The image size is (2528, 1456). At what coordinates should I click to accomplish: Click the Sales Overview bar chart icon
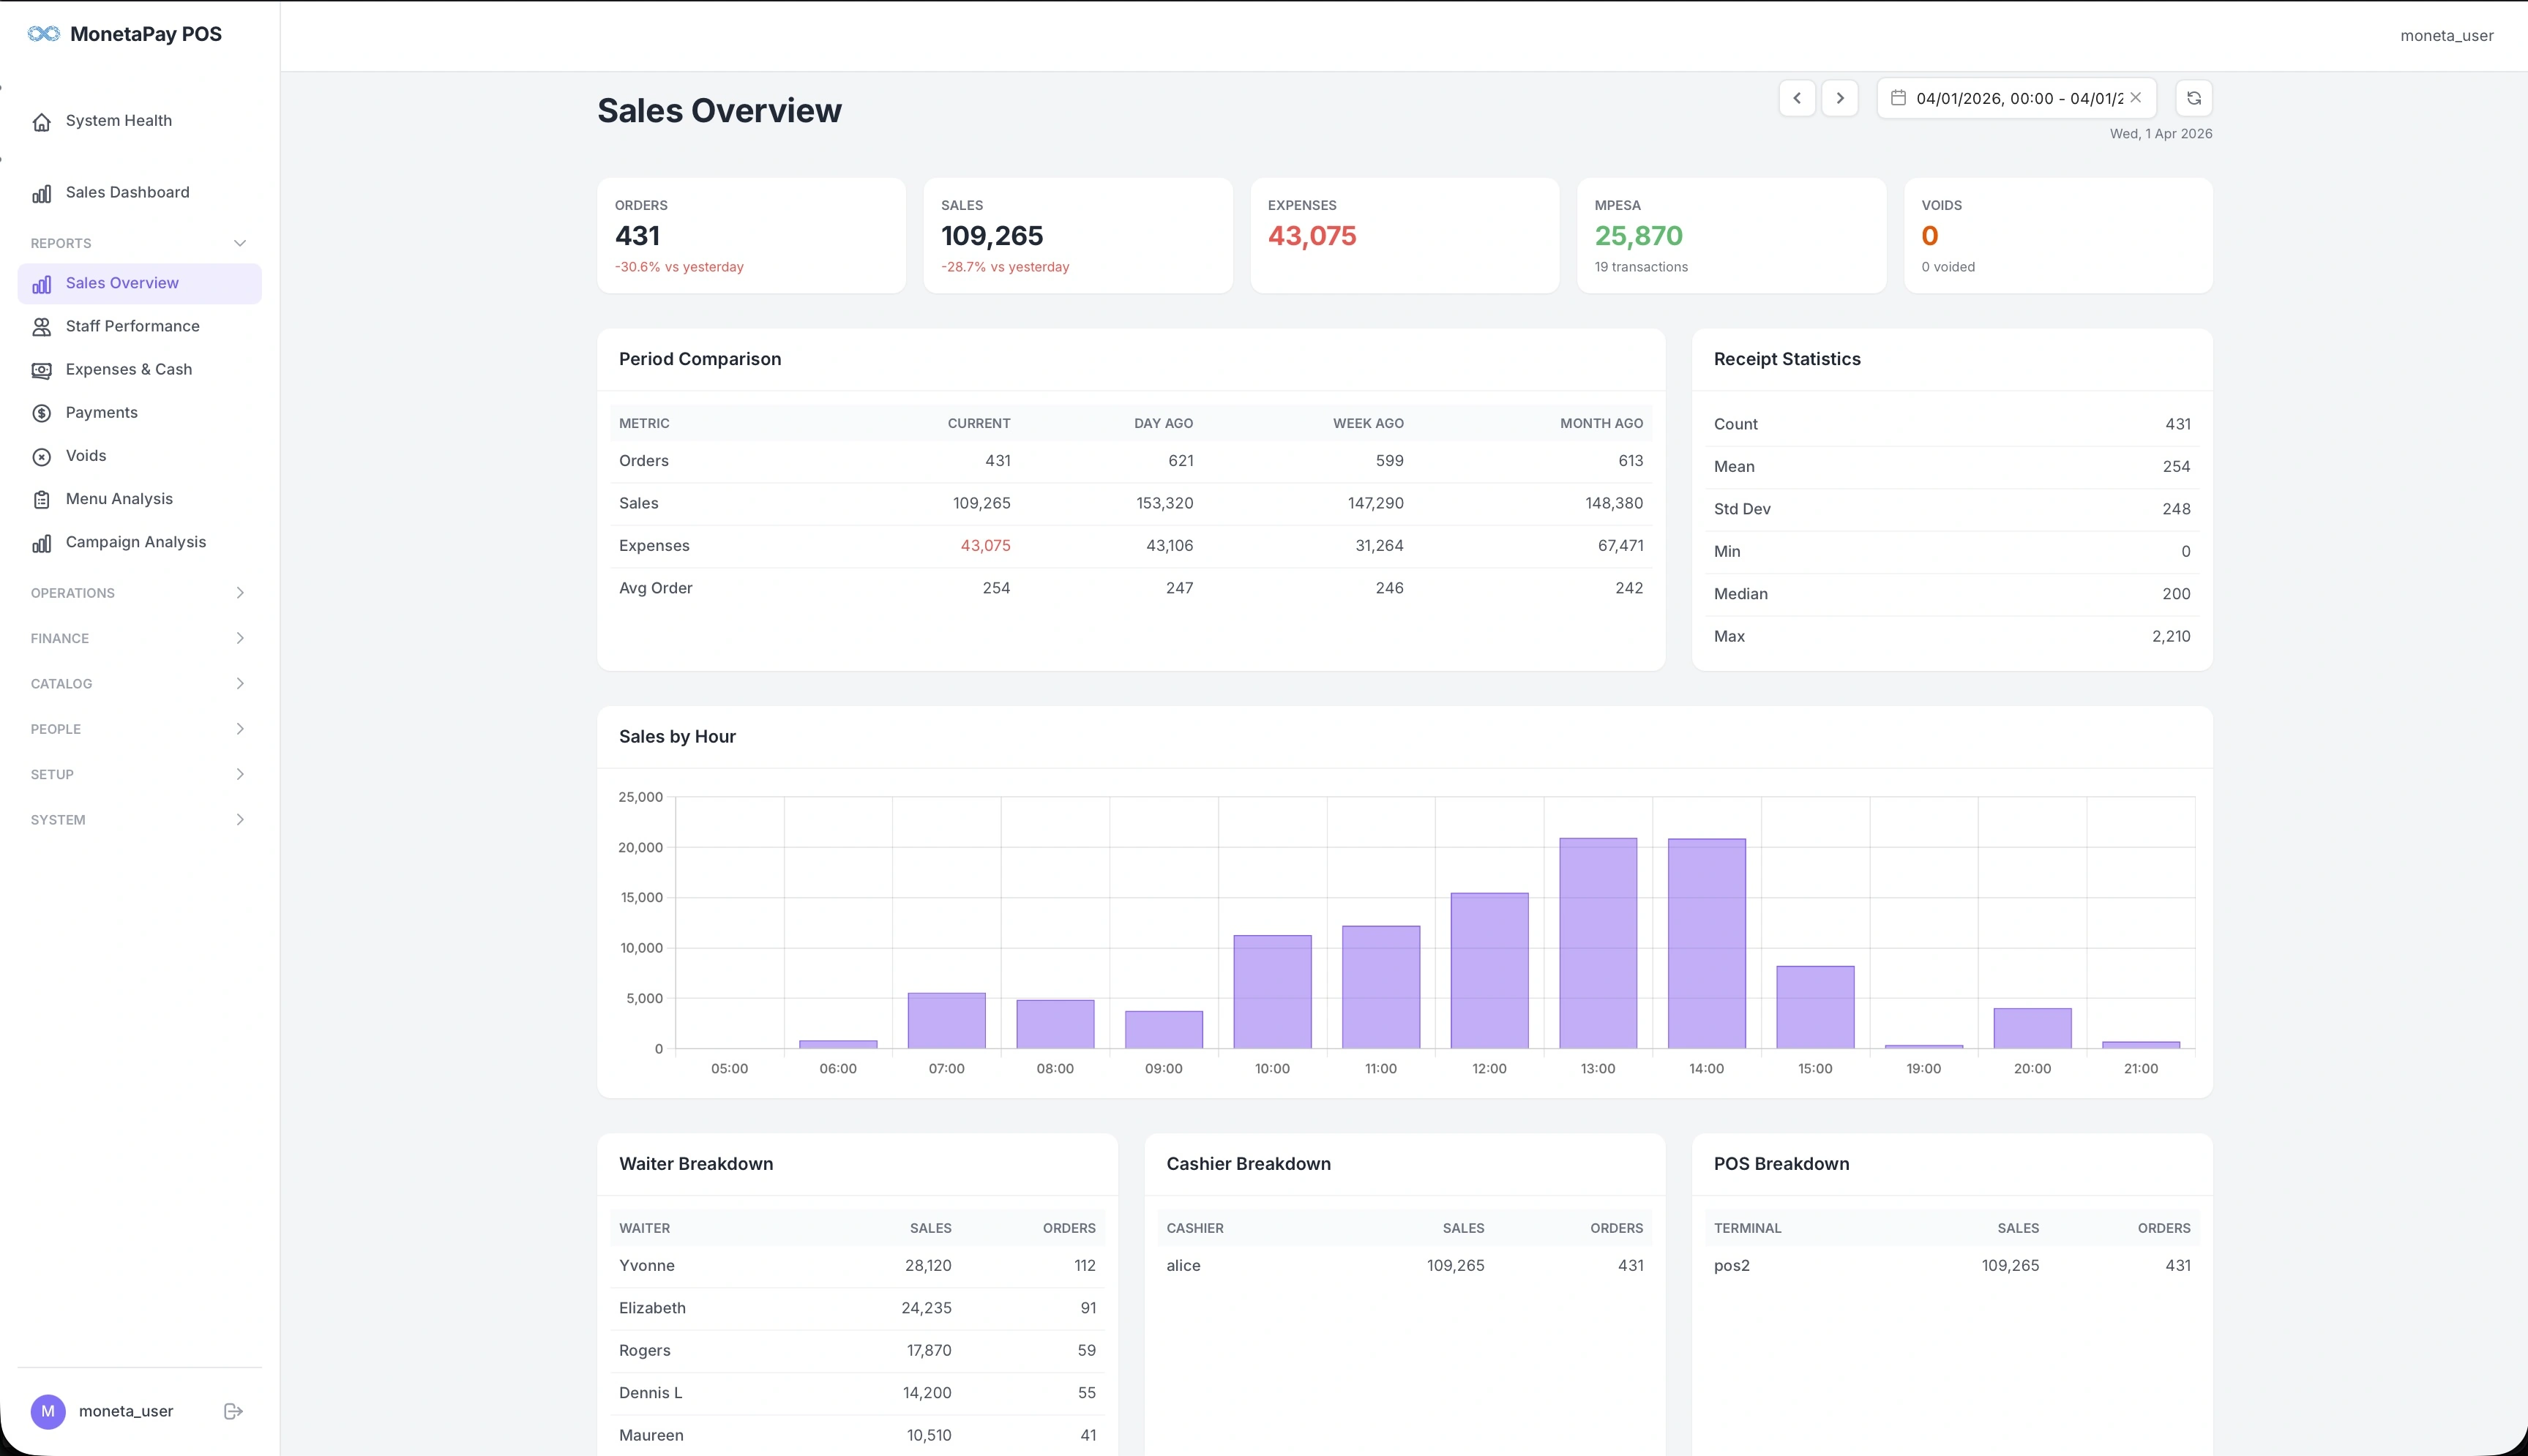(x=41, y=284)
